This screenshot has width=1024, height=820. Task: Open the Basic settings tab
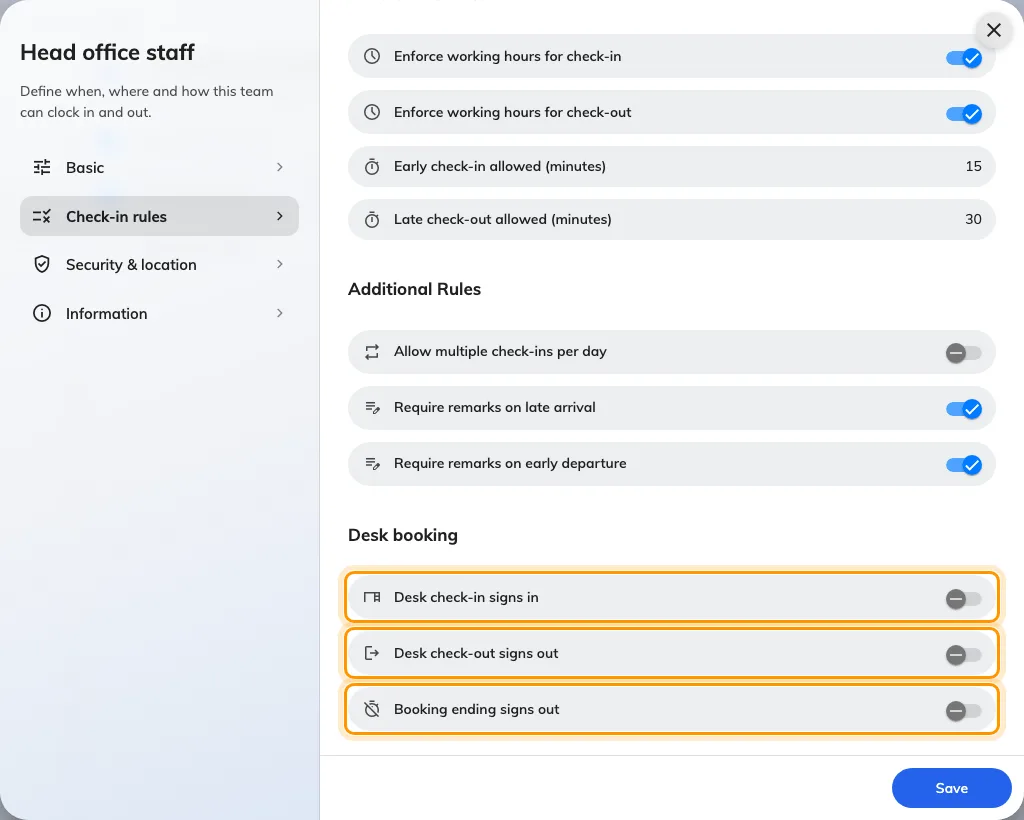pos(159,167)
